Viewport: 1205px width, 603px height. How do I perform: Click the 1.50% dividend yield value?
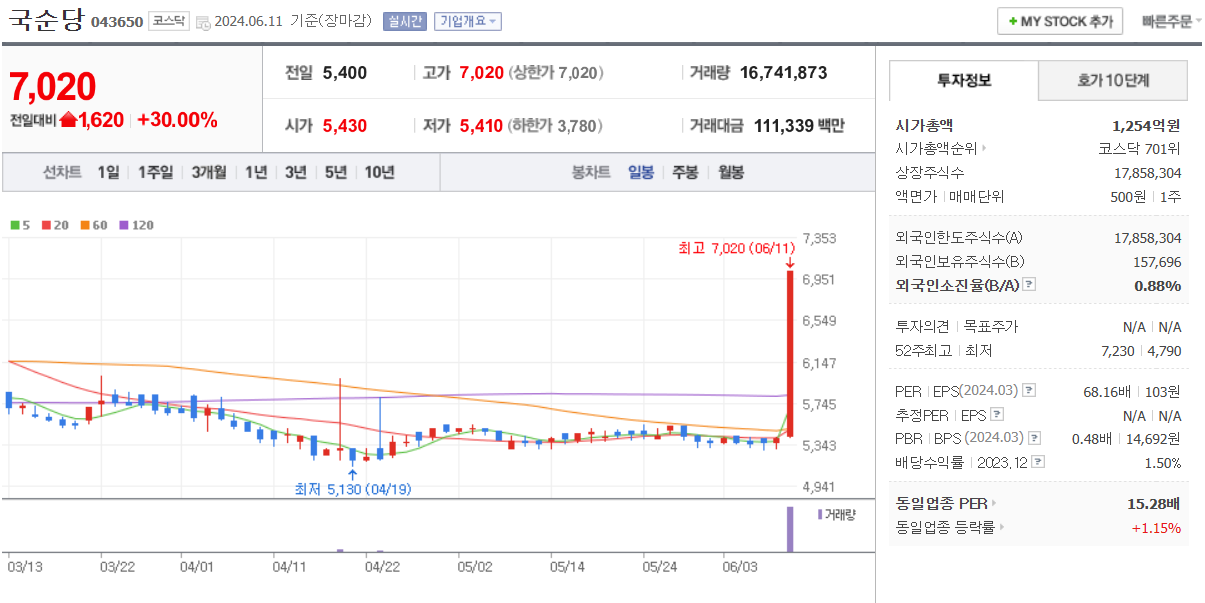(1163, 463)
